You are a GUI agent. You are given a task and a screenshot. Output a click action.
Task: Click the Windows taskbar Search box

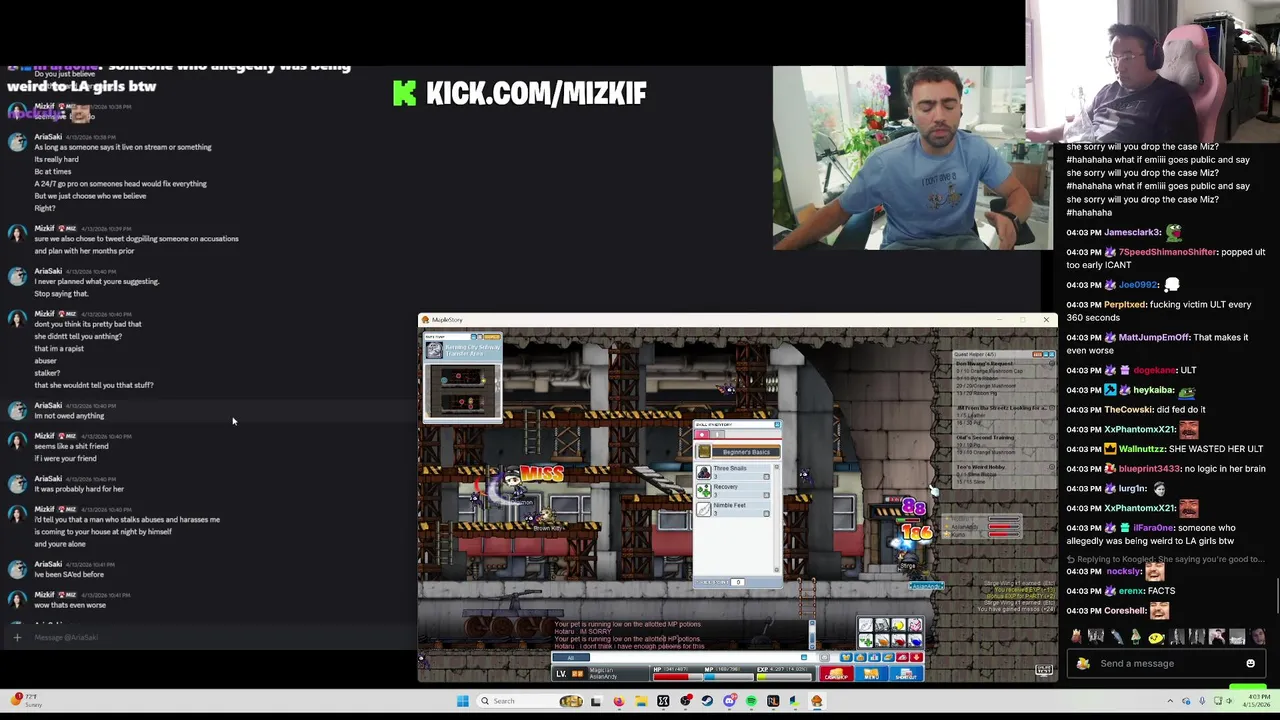coord(530,701)
